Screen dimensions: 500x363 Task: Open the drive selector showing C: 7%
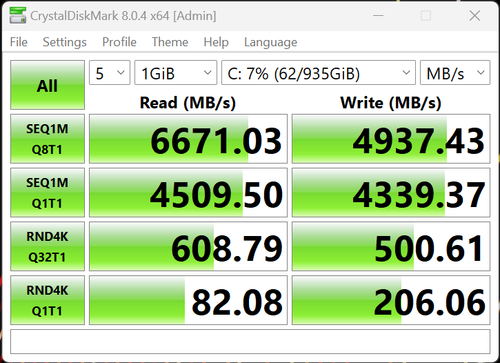(318, 73)
